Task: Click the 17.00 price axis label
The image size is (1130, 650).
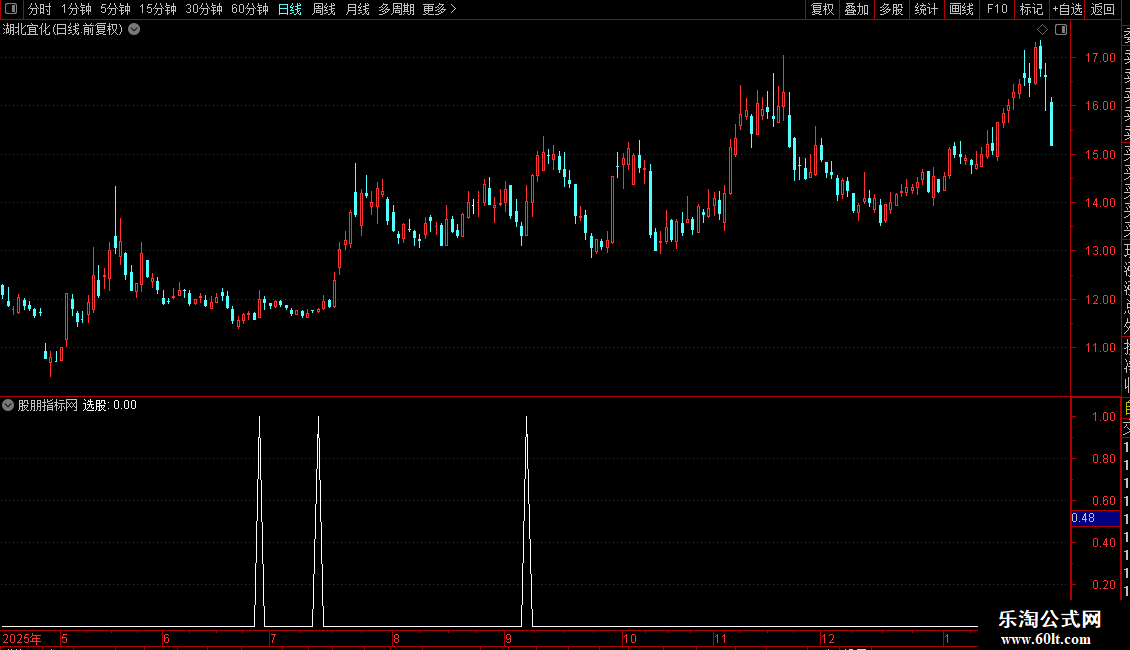Action: tap(1100, 58)
